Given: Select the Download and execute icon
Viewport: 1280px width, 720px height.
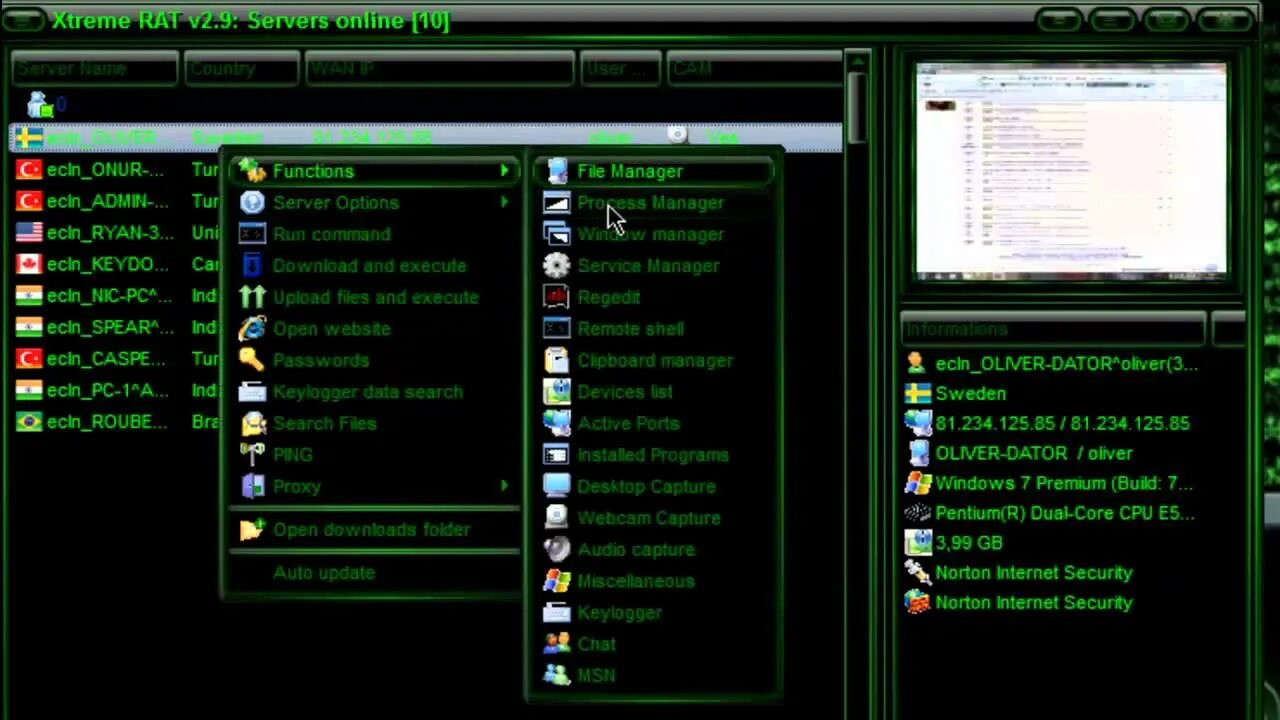Looking at the screenshot, I should [x=252, y=266].
